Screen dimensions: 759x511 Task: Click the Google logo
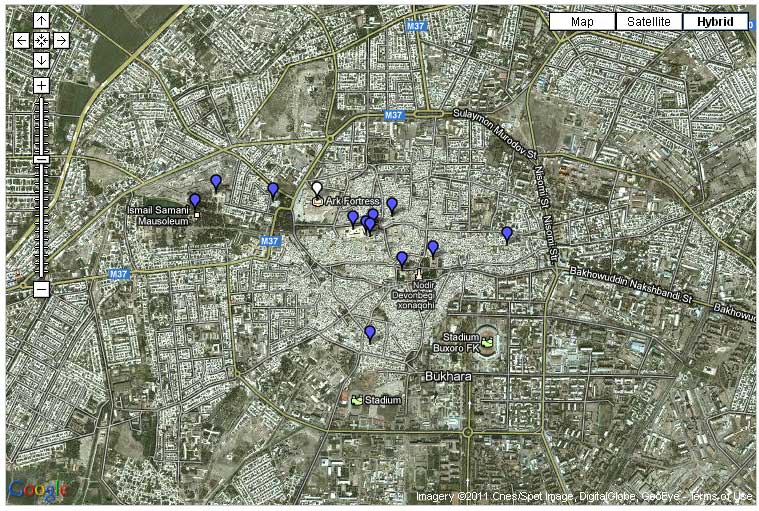tap(37, 490)
